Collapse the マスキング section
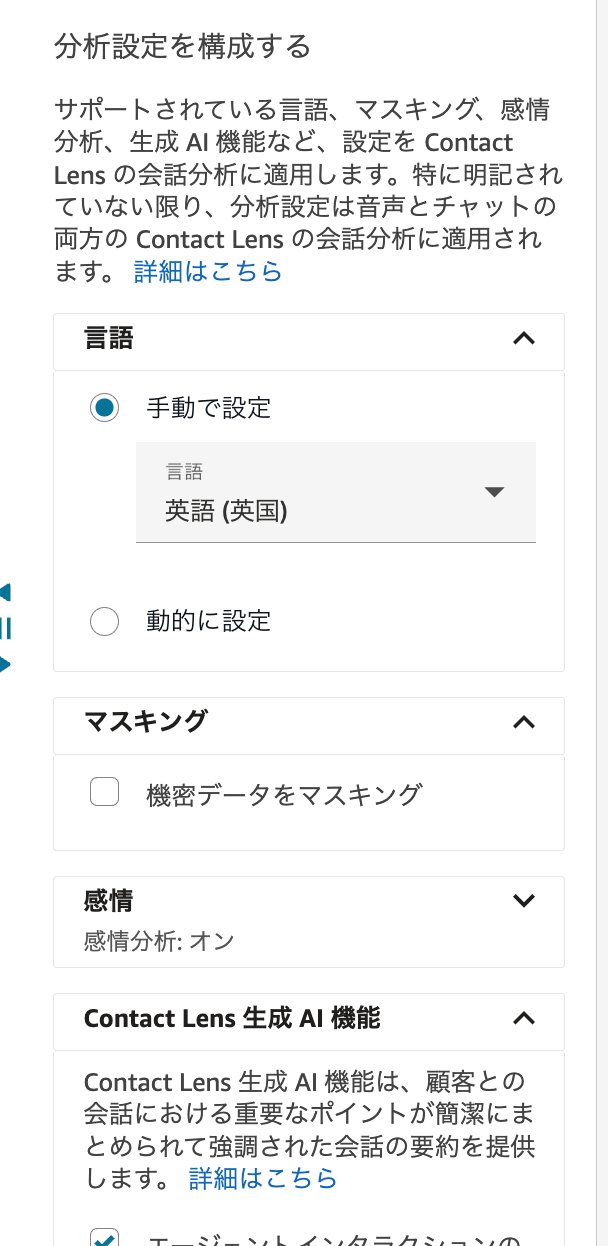This screenshot has height=1246, width=608. pyautogui.click(x=525, y=721)
